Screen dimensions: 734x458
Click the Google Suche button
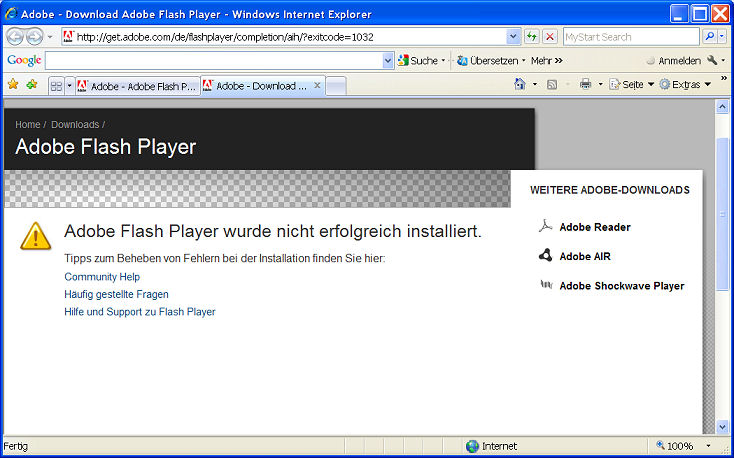418,60
